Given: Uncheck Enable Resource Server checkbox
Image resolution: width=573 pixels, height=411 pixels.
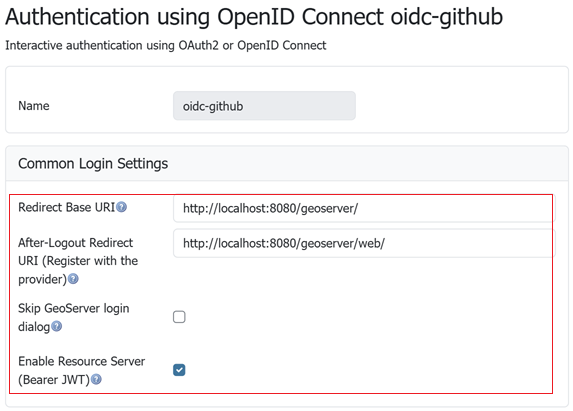Looking at the screenshot, I should coord(179,370).
